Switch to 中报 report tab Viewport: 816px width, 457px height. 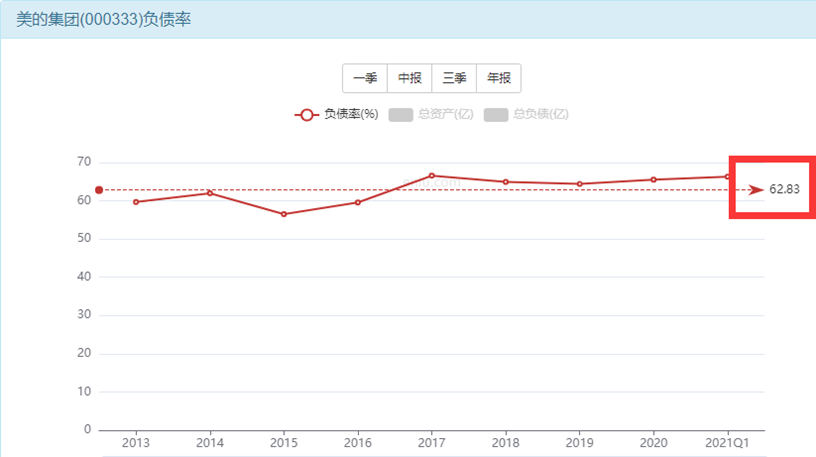(410, 79)
